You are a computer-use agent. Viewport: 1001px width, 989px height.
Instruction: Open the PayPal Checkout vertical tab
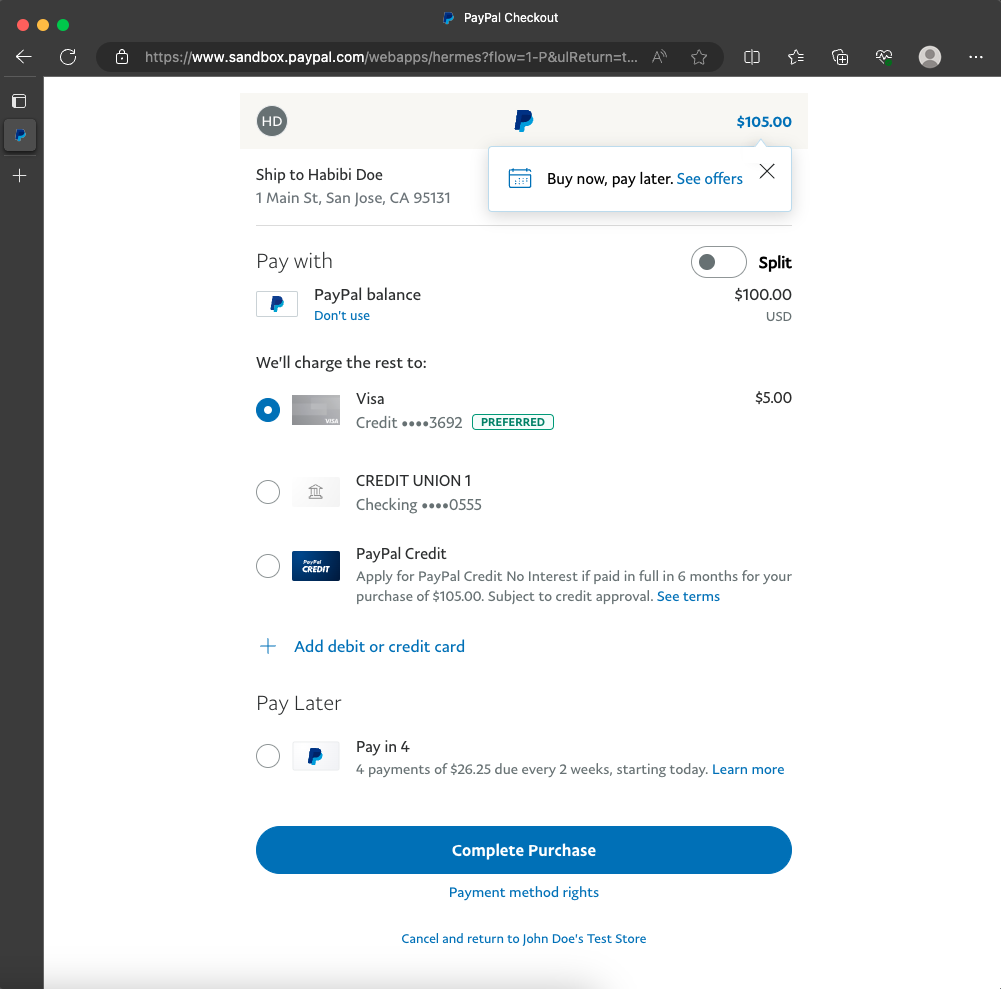(20, 135)
